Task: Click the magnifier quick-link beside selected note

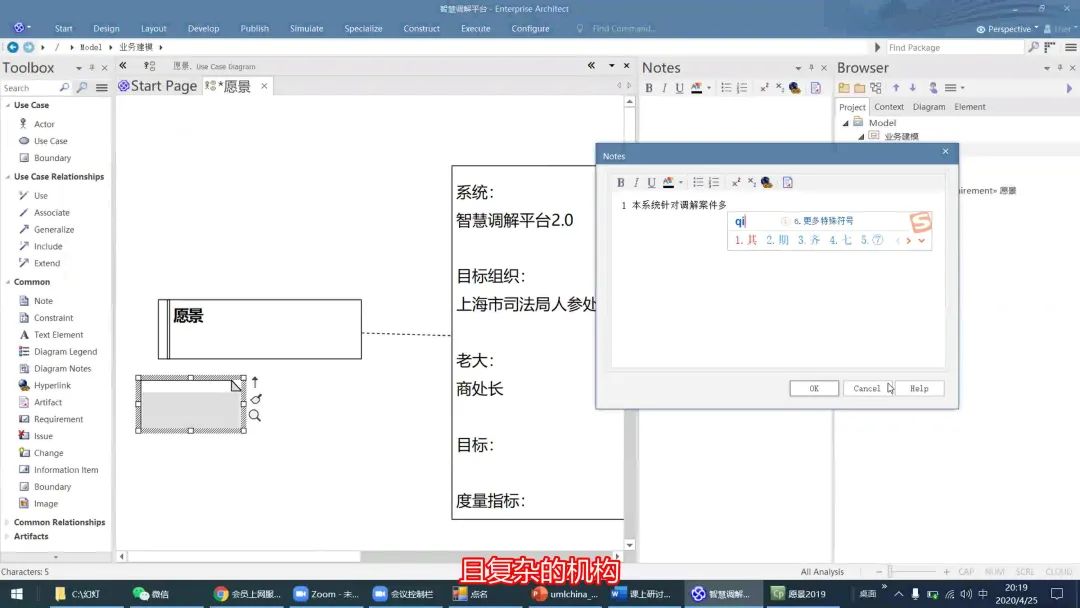Action: pos(255,415)
